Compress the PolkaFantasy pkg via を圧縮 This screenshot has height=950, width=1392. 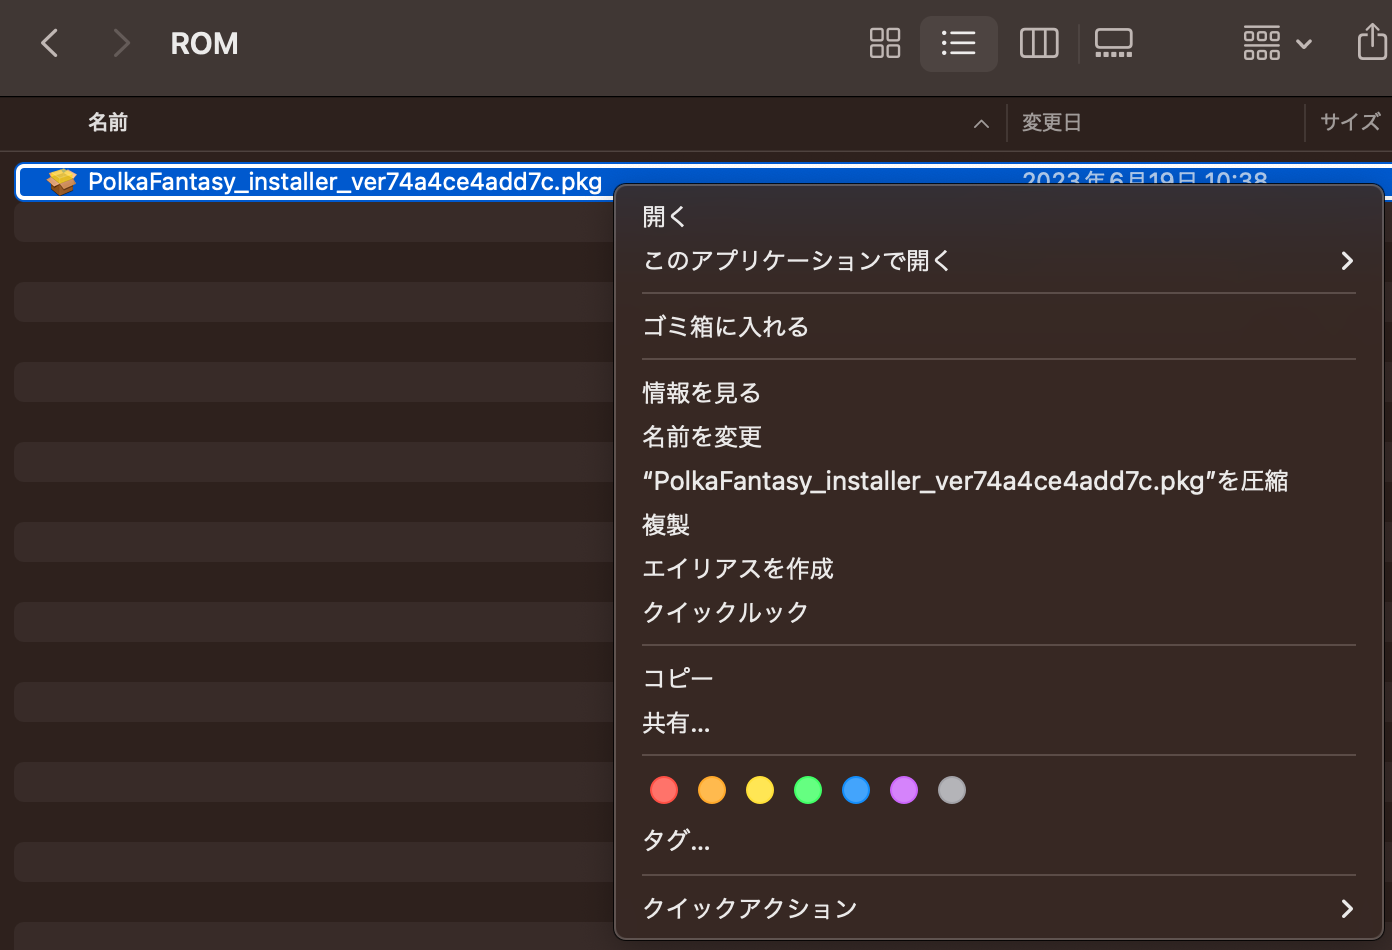tap(998, 480)
